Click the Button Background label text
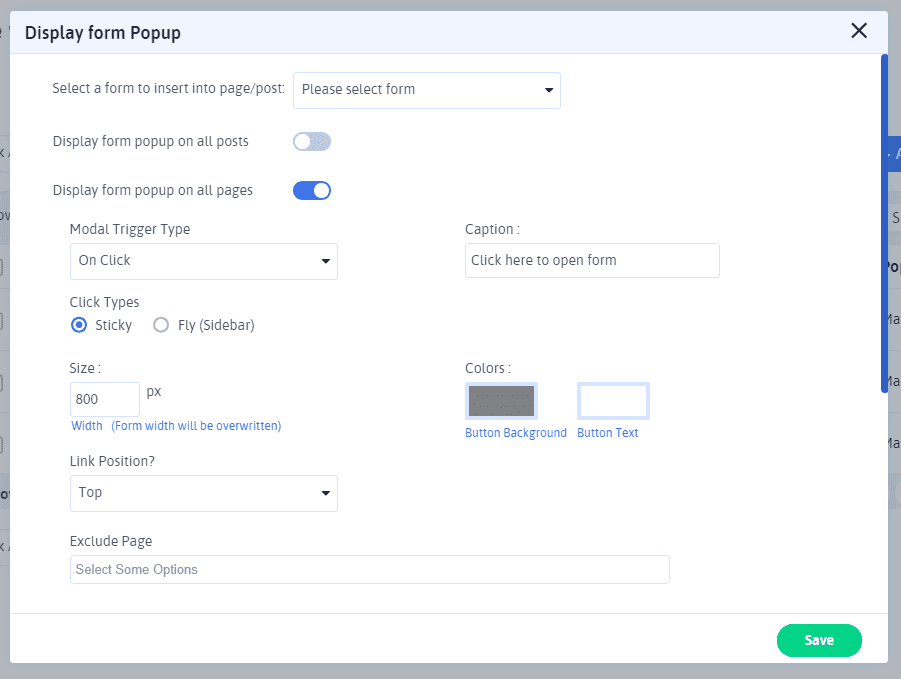This screenshot has width=901, height=679. click(516, 433)
